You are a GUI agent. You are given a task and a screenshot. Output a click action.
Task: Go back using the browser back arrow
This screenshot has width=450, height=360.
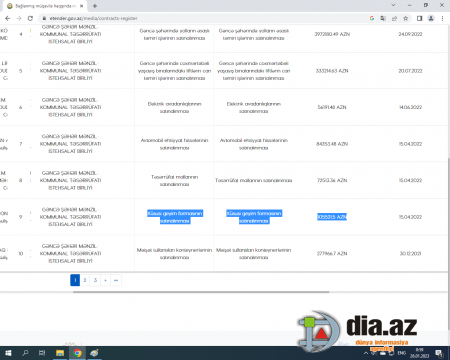tap(8, 18)
